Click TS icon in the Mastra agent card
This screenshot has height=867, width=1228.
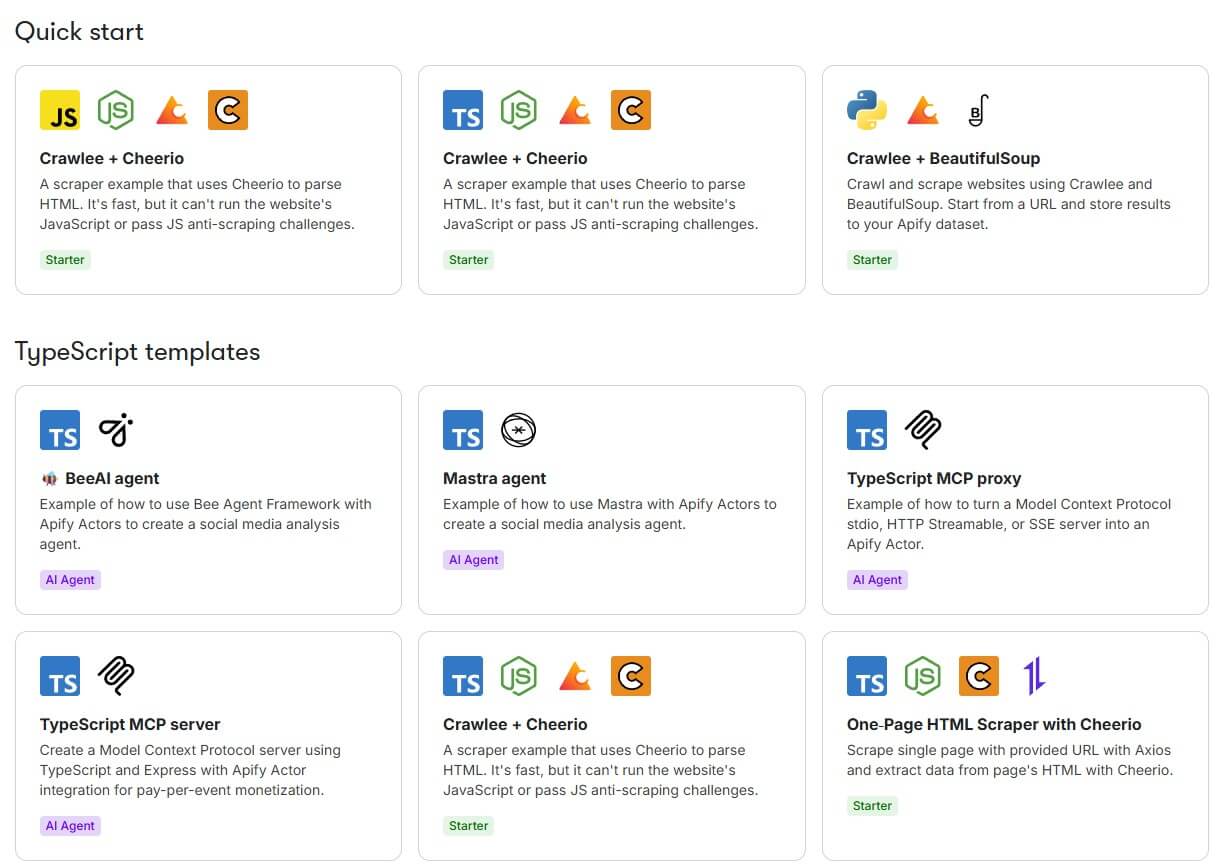pos(463,430)
